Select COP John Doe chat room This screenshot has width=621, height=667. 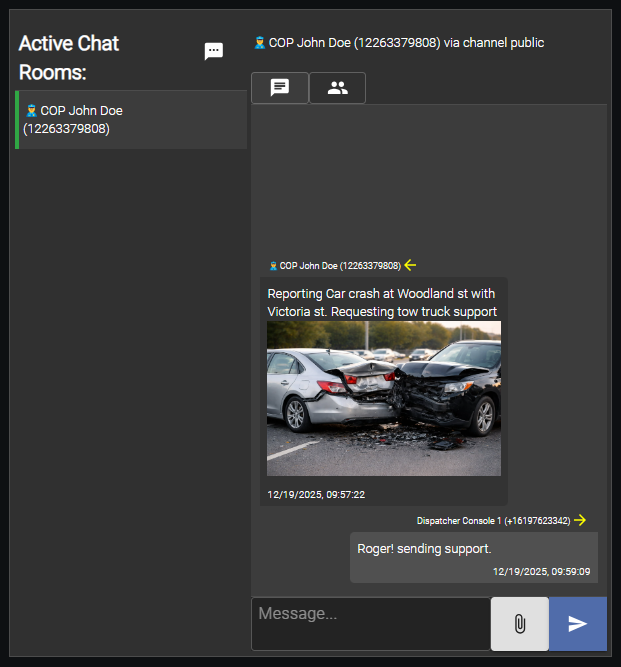[131, 120]
